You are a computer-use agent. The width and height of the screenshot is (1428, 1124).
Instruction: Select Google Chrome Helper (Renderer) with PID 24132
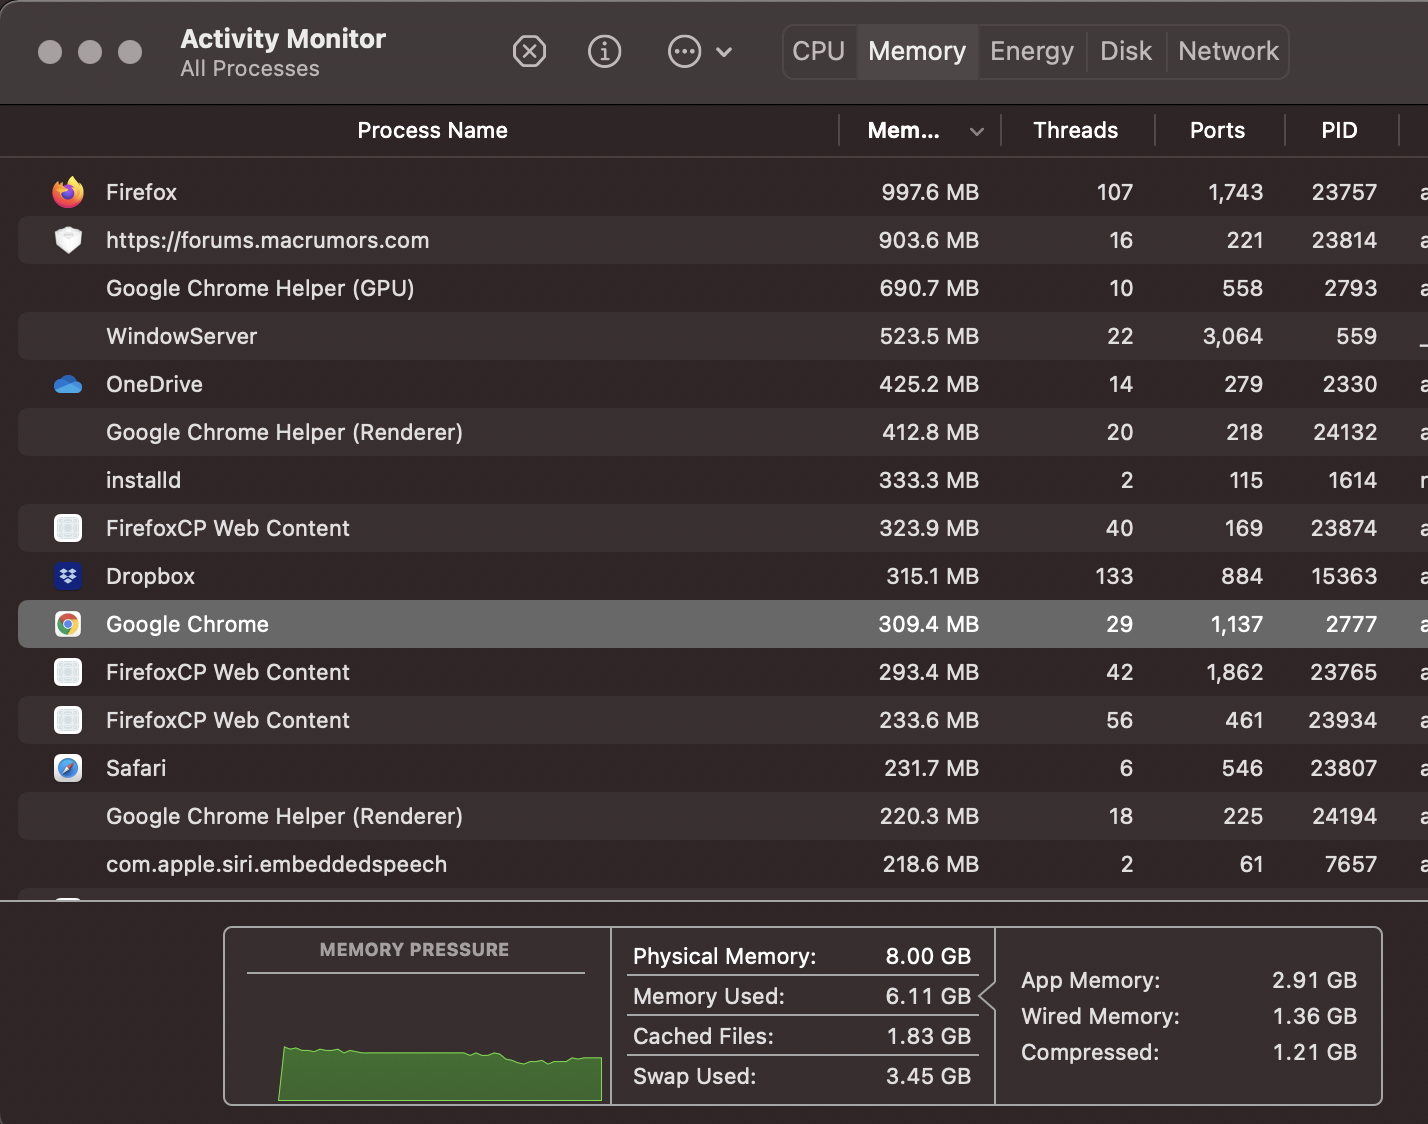tap(284, 432)
